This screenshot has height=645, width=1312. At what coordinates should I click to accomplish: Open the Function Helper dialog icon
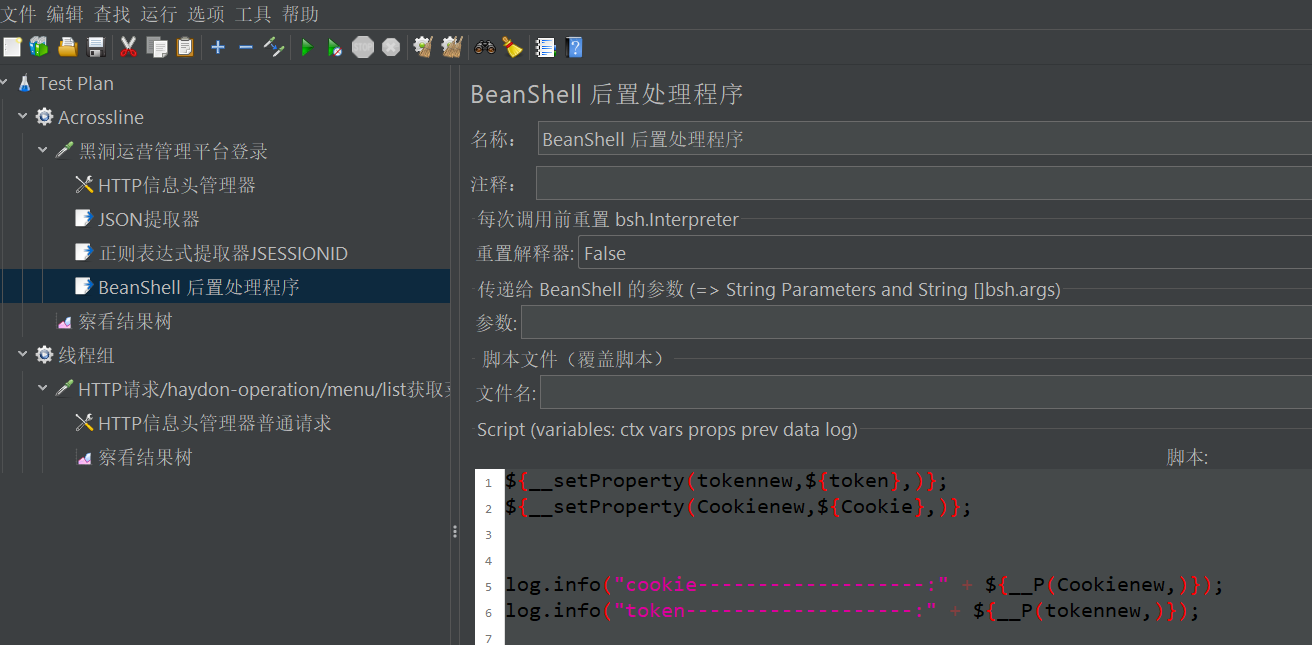[545, 47]
